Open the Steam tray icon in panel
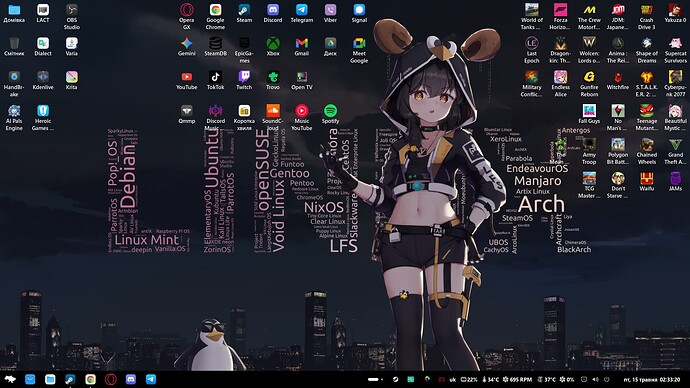The image size is (690, 388). (x=395, y=379)
